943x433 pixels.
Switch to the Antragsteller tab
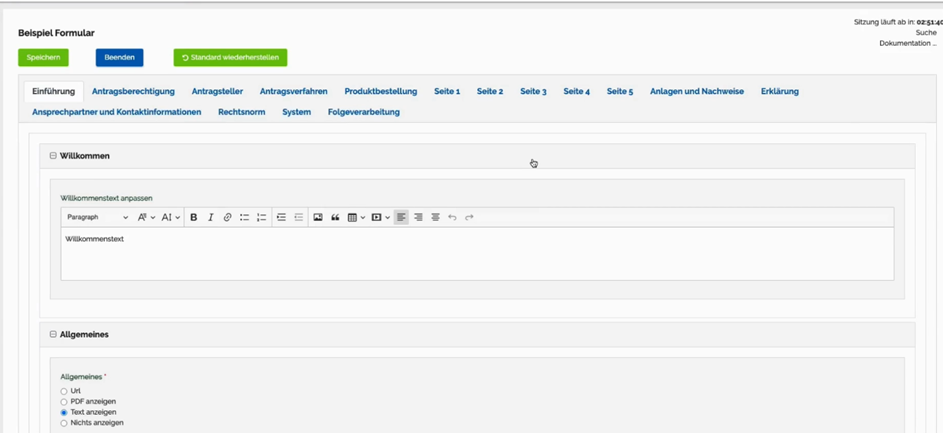pyautogui.click(x=217, y=91)
